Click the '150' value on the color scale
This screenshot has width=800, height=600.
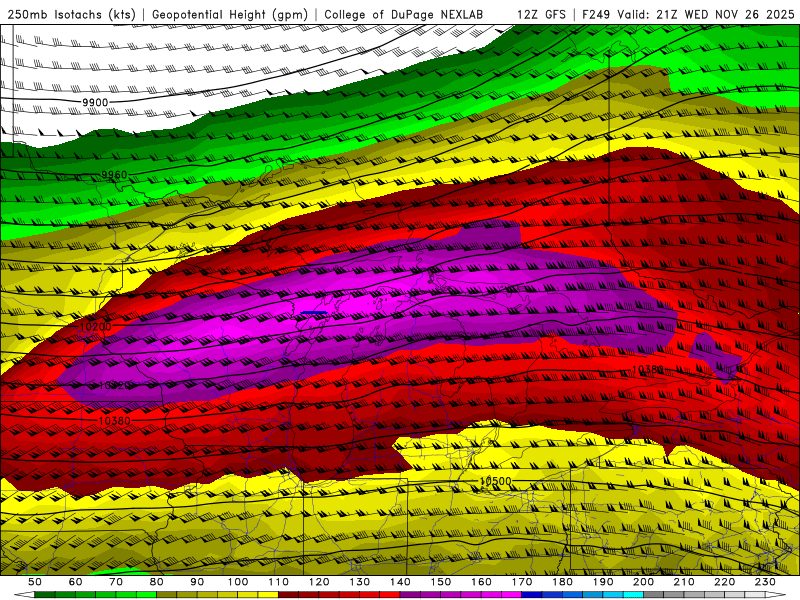point(440,582)
